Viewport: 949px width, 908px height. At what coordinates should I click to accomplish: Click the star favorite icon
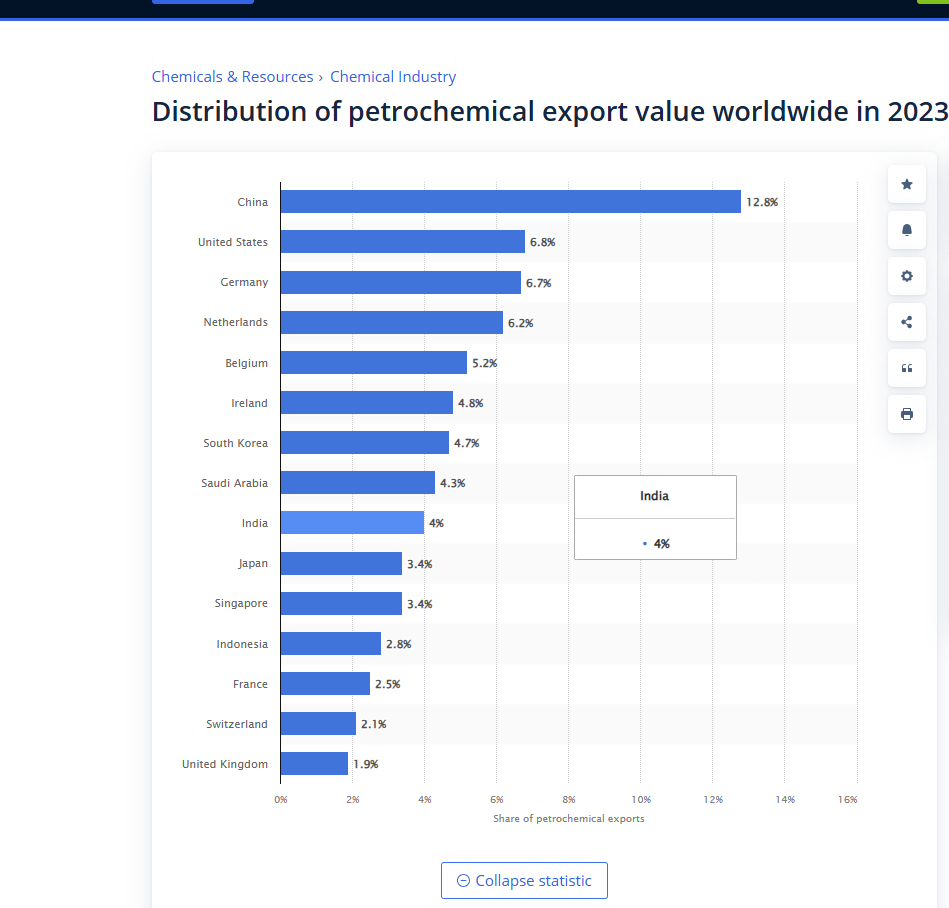(x=907, y=184)
